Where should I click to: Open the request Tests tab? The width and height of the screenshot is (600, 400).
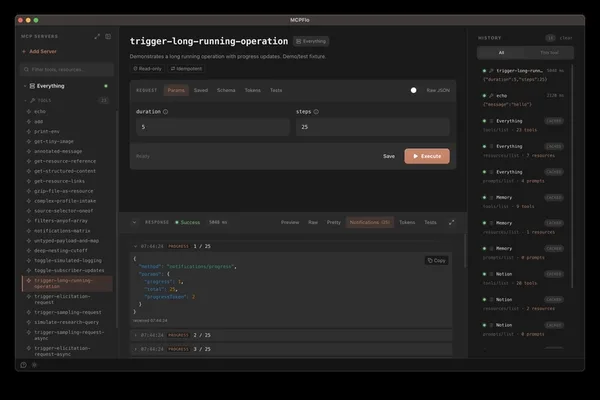point(276,90)
